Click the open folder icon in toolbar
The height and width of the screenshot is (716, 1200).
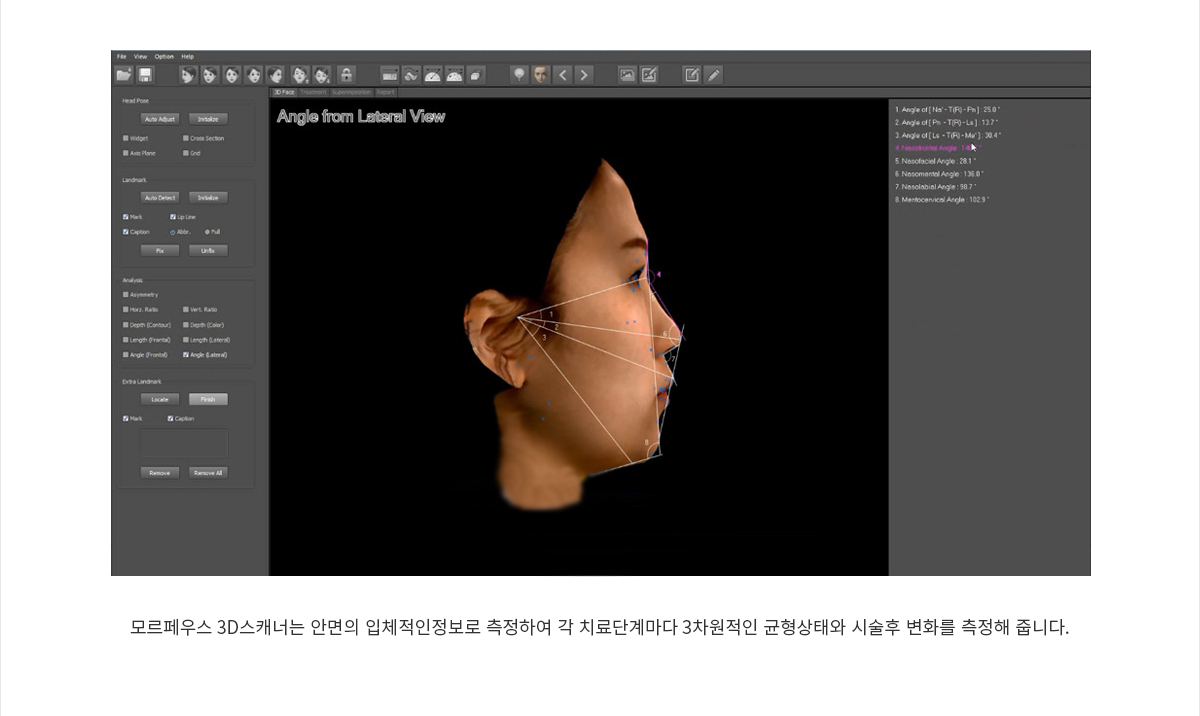(x=124, y=74)
